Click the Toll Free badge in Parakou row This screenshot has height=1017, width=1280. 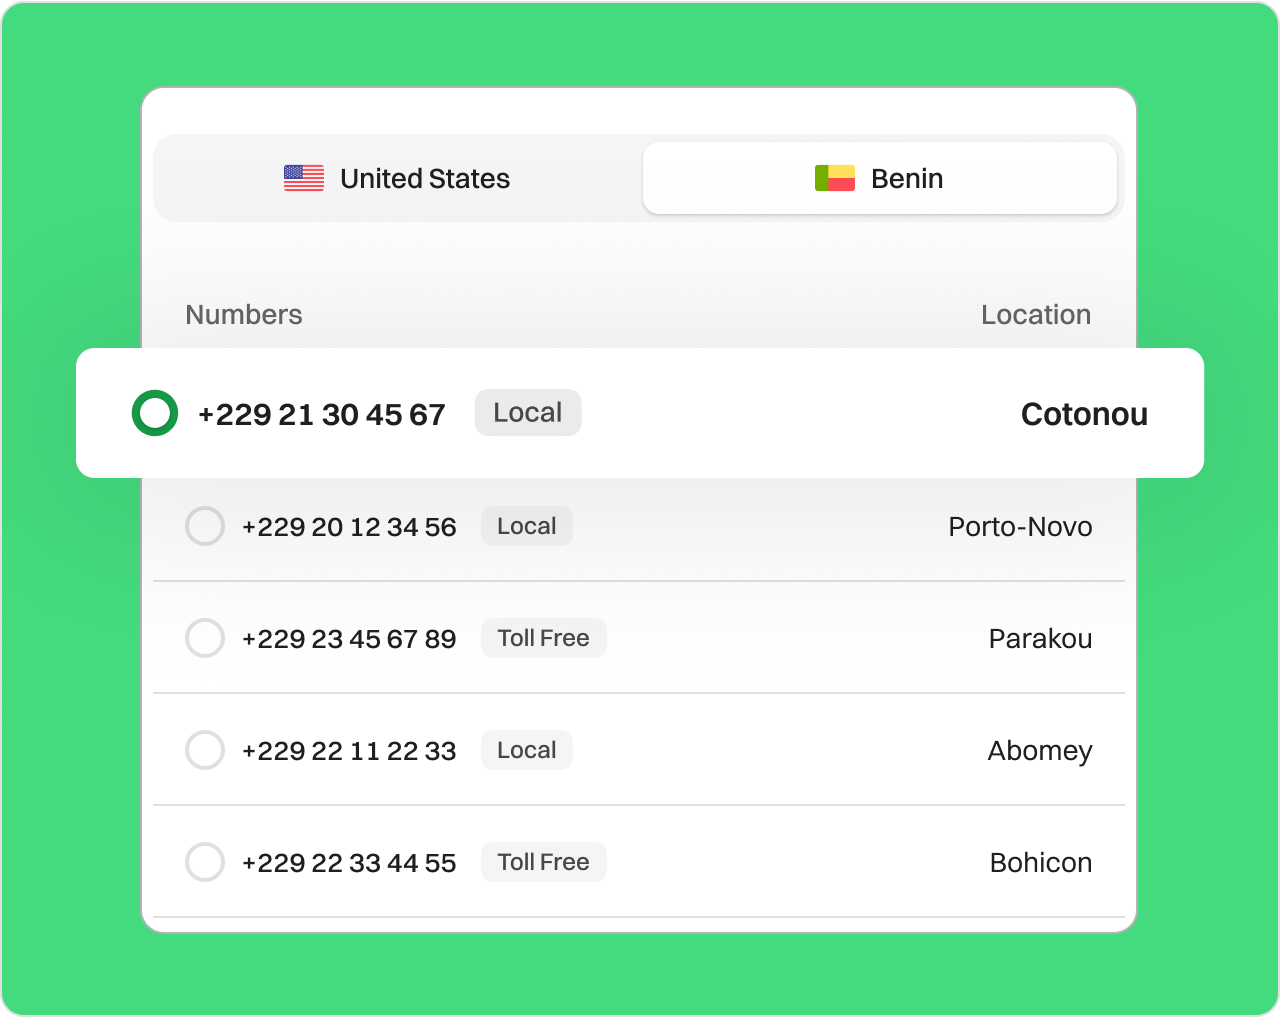(x=543, y=638)
